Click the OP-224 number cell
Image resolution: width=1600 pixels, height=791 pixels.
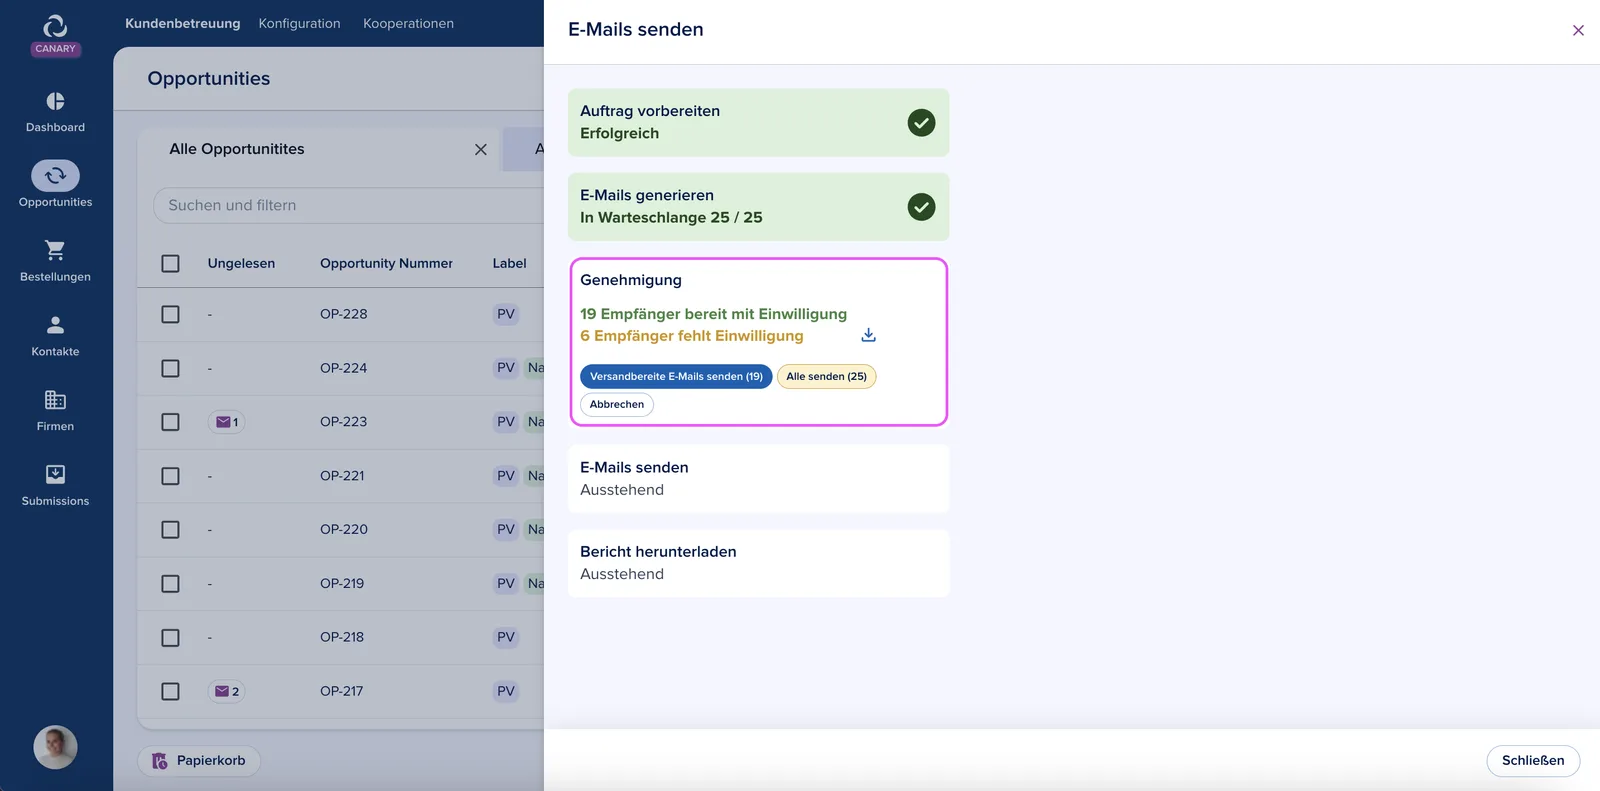click(344, 368)
